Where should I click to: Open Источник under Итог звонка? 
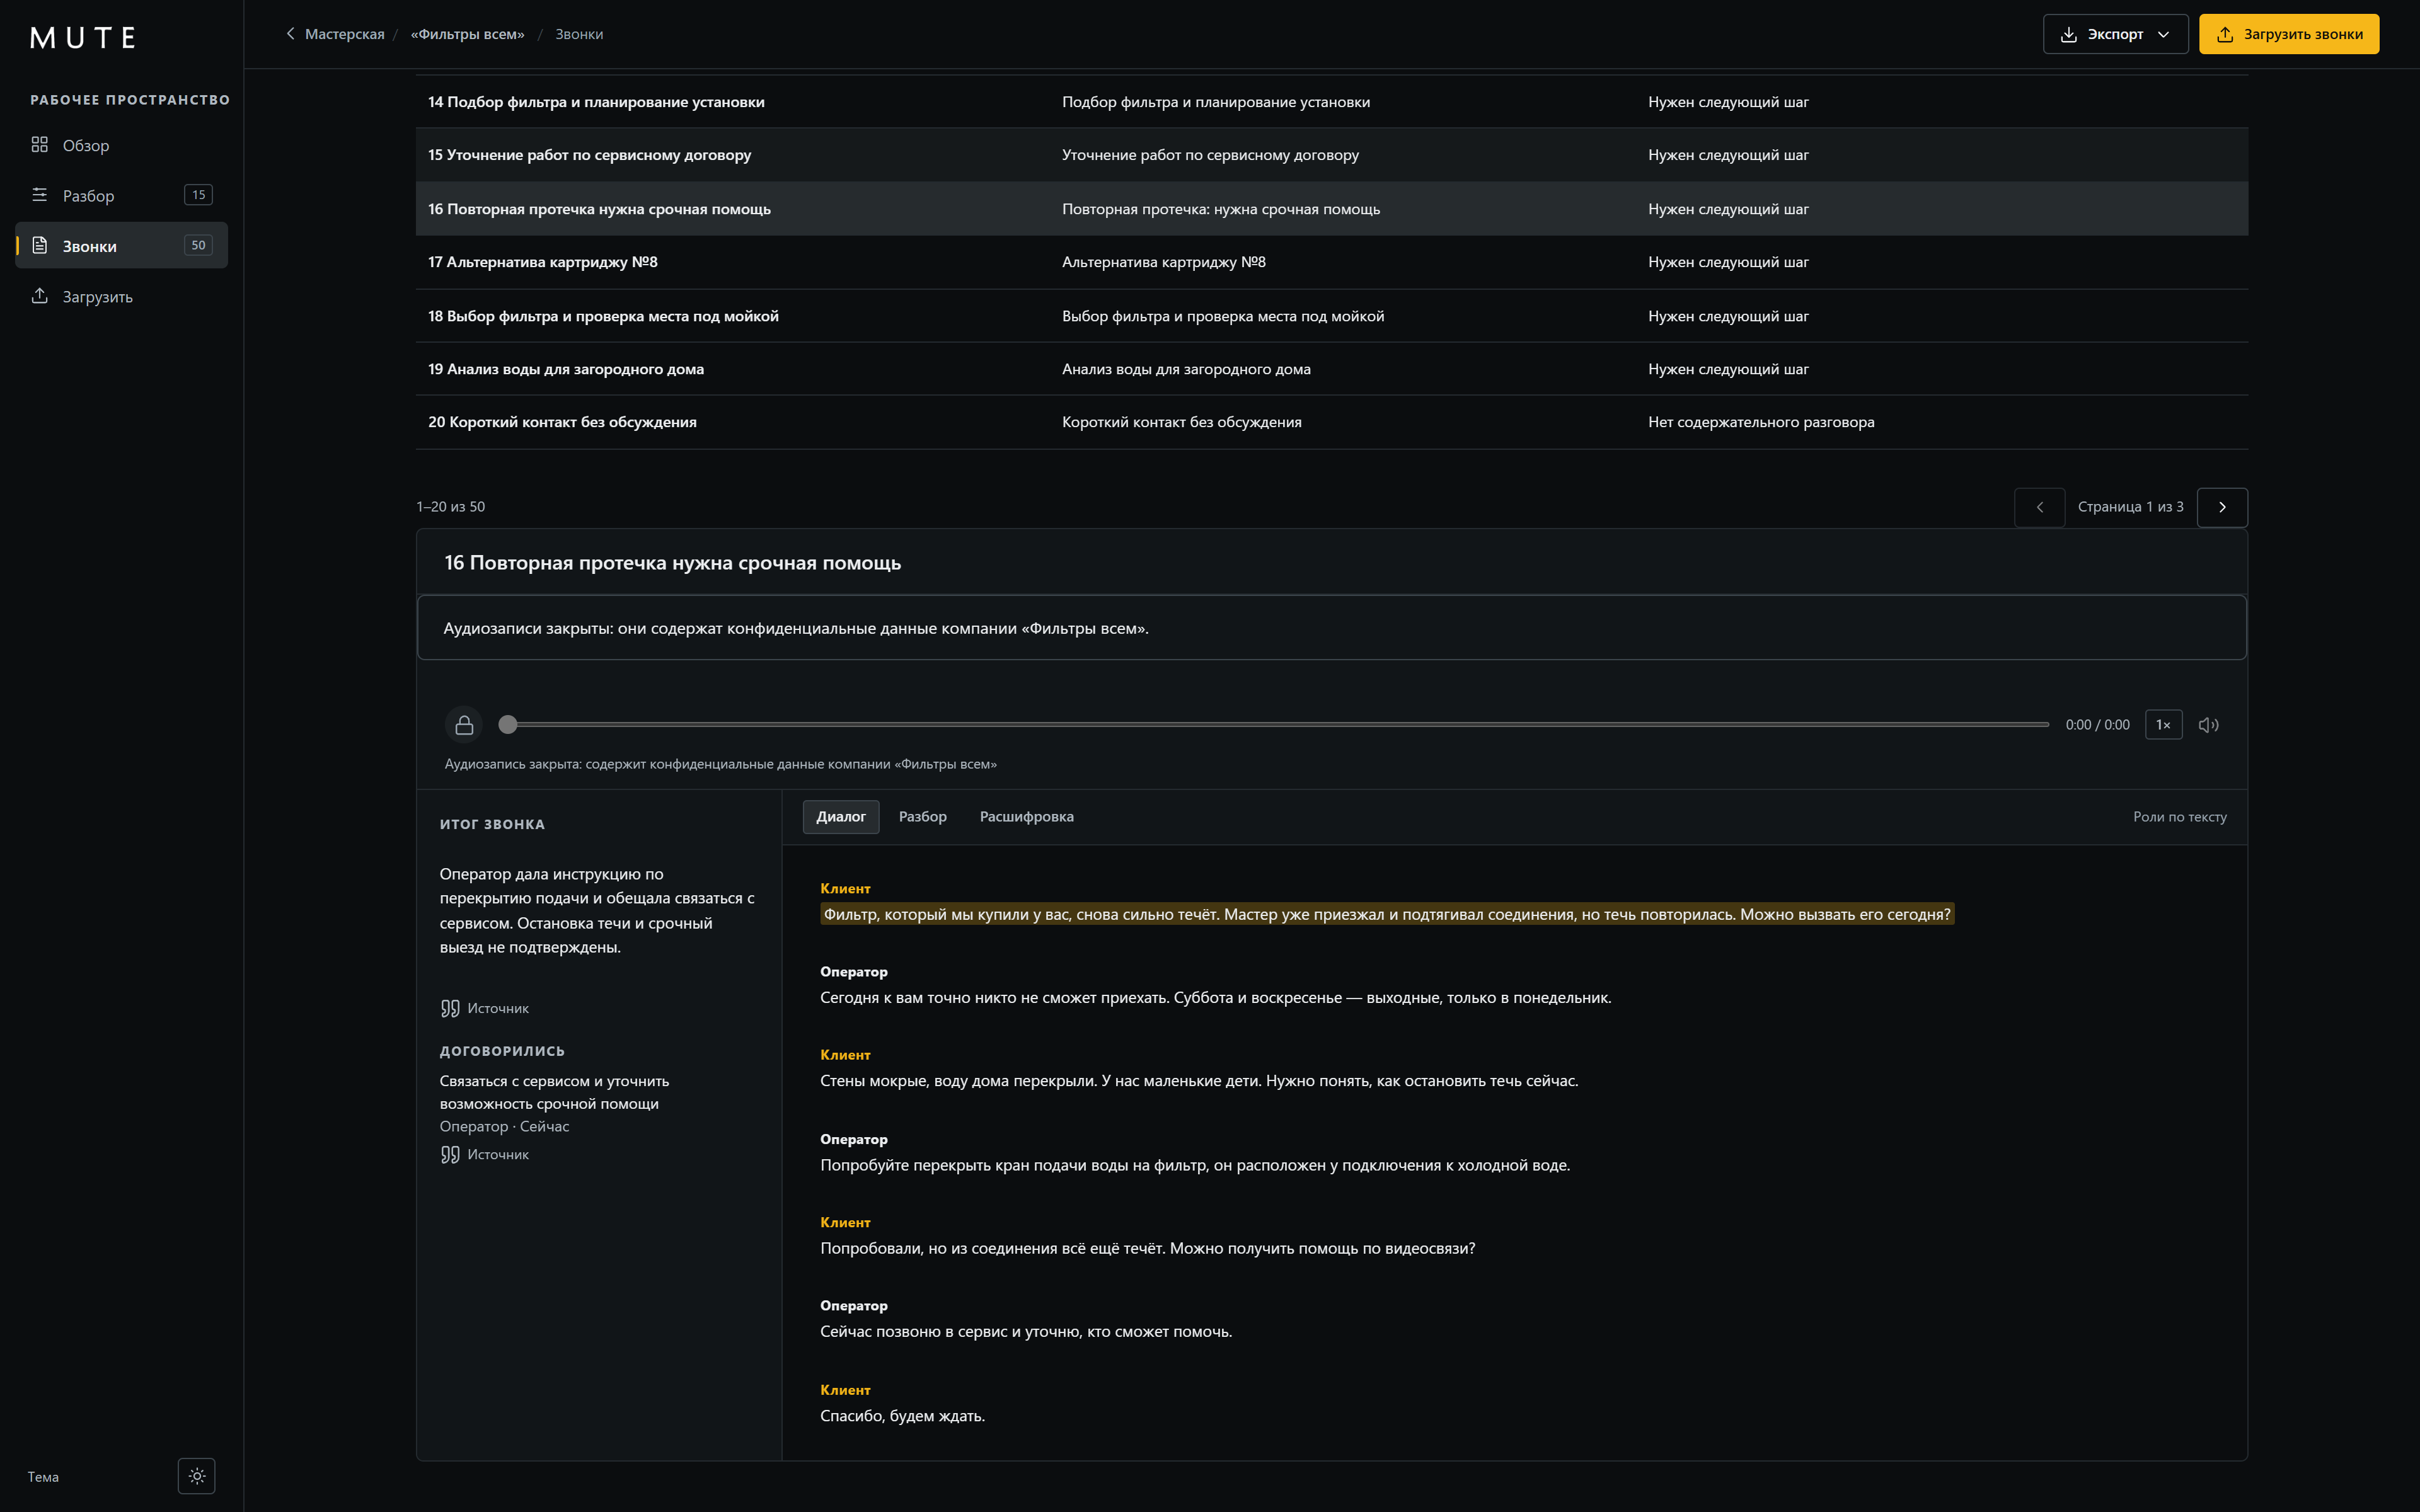coord(485,1008)
